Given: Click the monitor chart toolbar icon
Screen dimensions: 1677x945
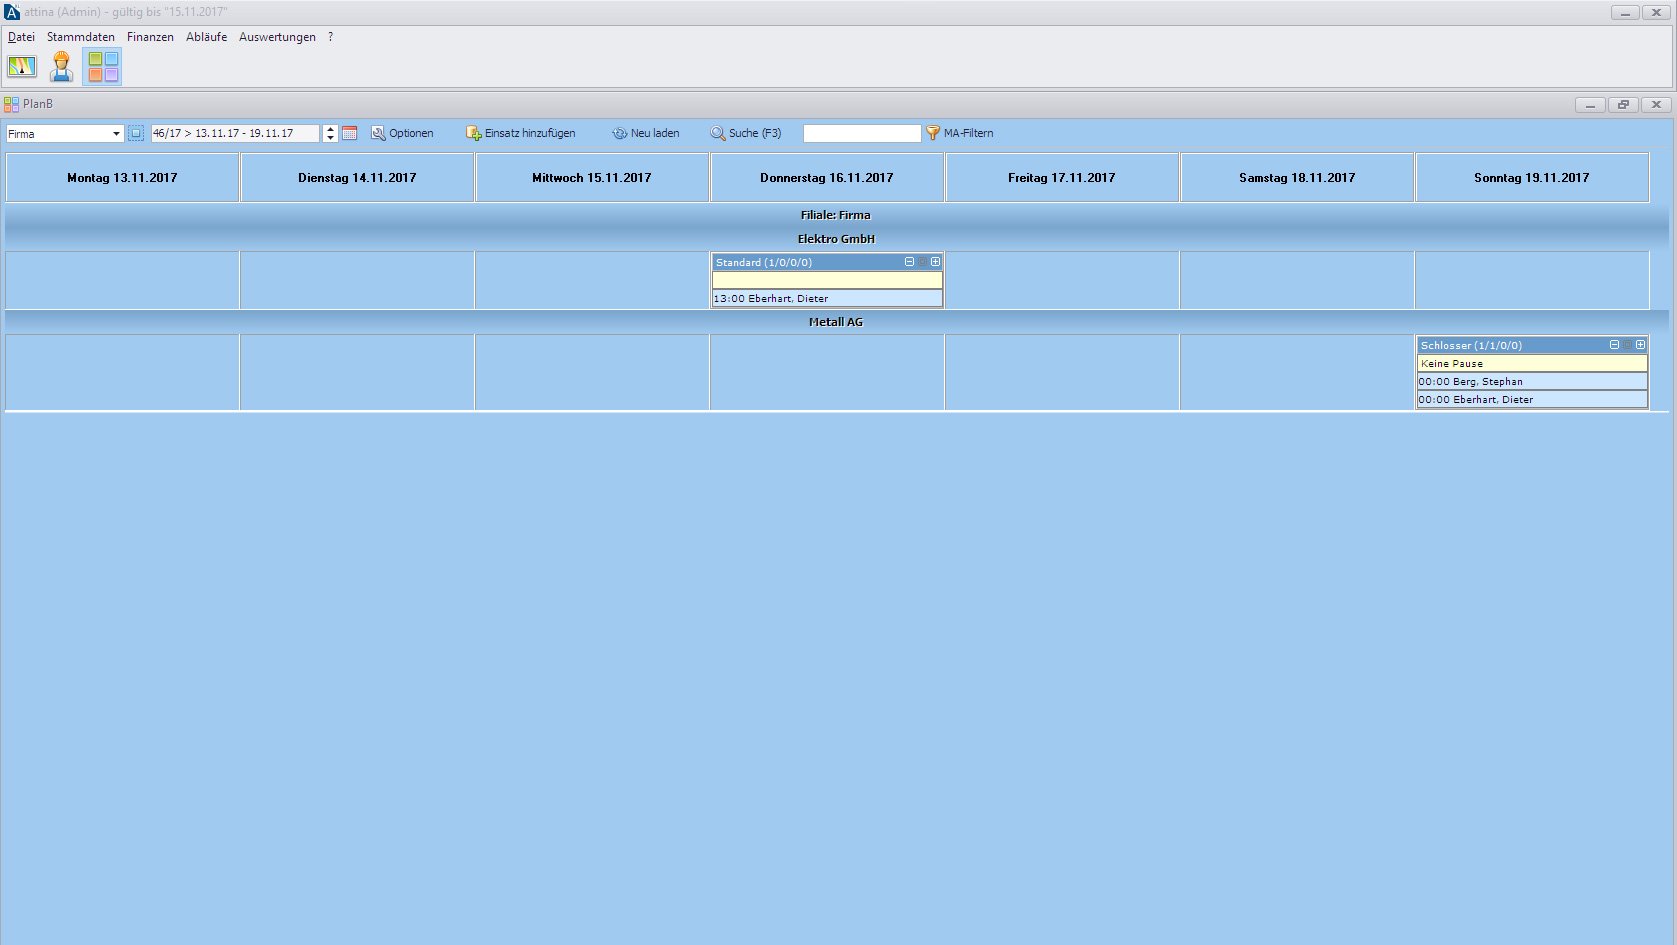Looking at the screenshot, I should pos(22,67).
